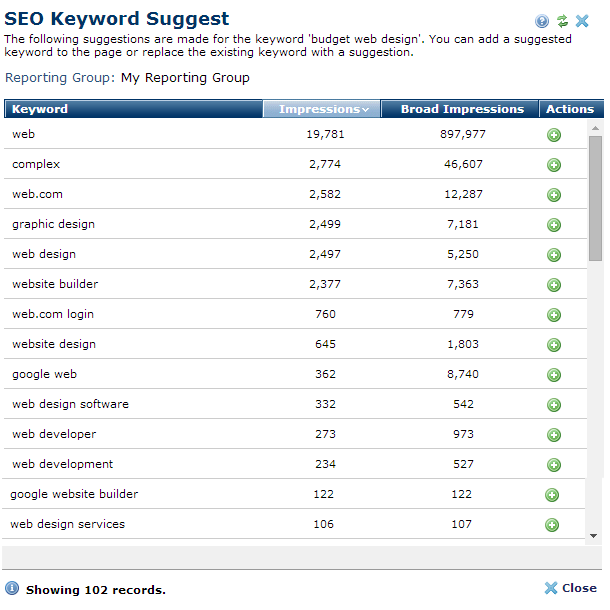Add 'web design services' keyword via plus
The height and width of the screenshot is (610, 610).
[x=552, y=525]
